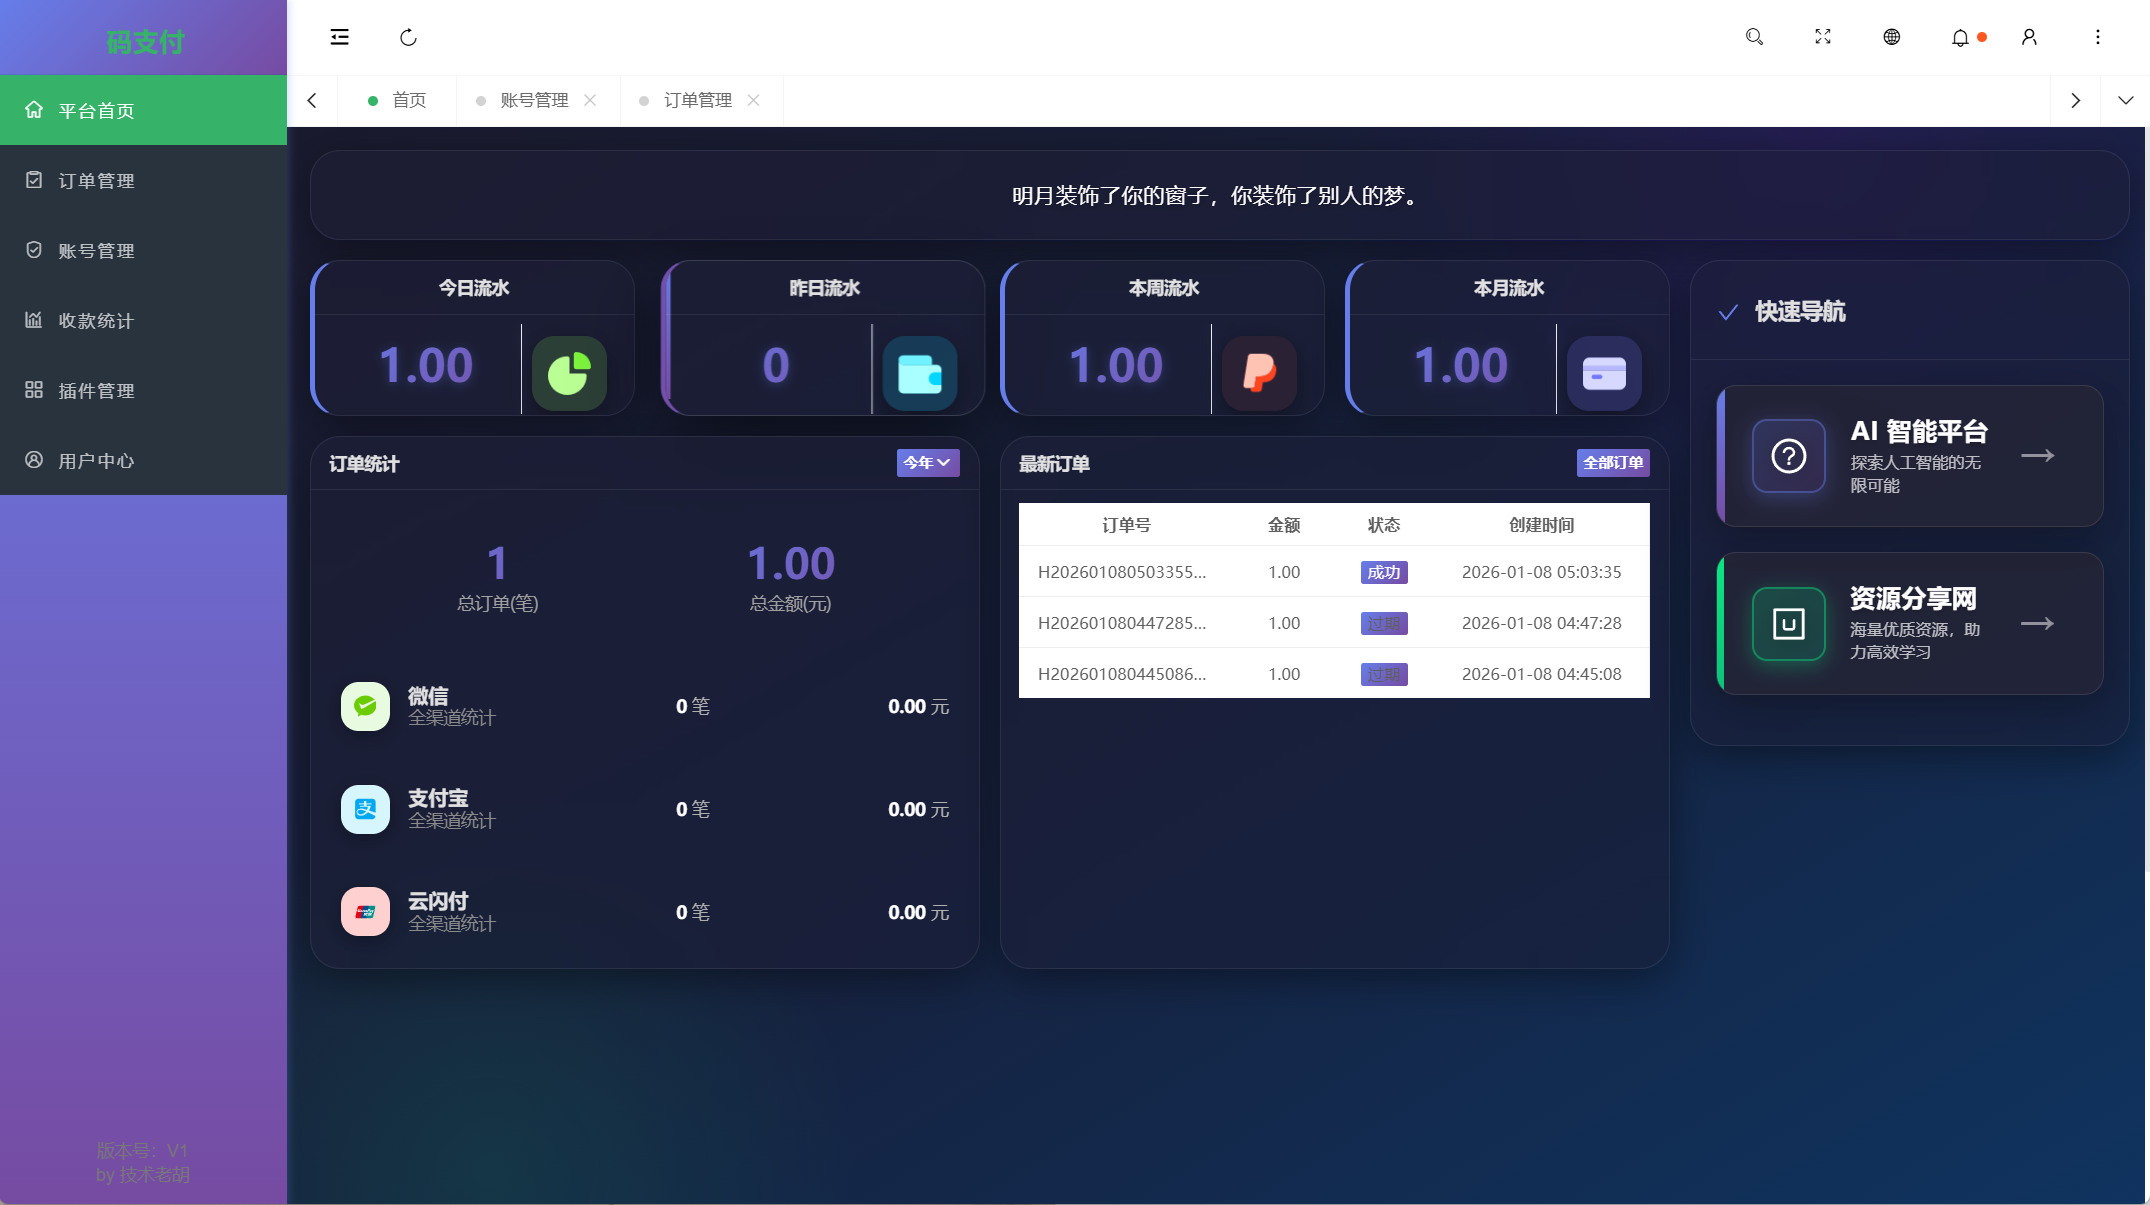The height and width of the screenshot is (1205, 2150).
Task: Open the user profile icon
Action: [x=2029, y=37]
